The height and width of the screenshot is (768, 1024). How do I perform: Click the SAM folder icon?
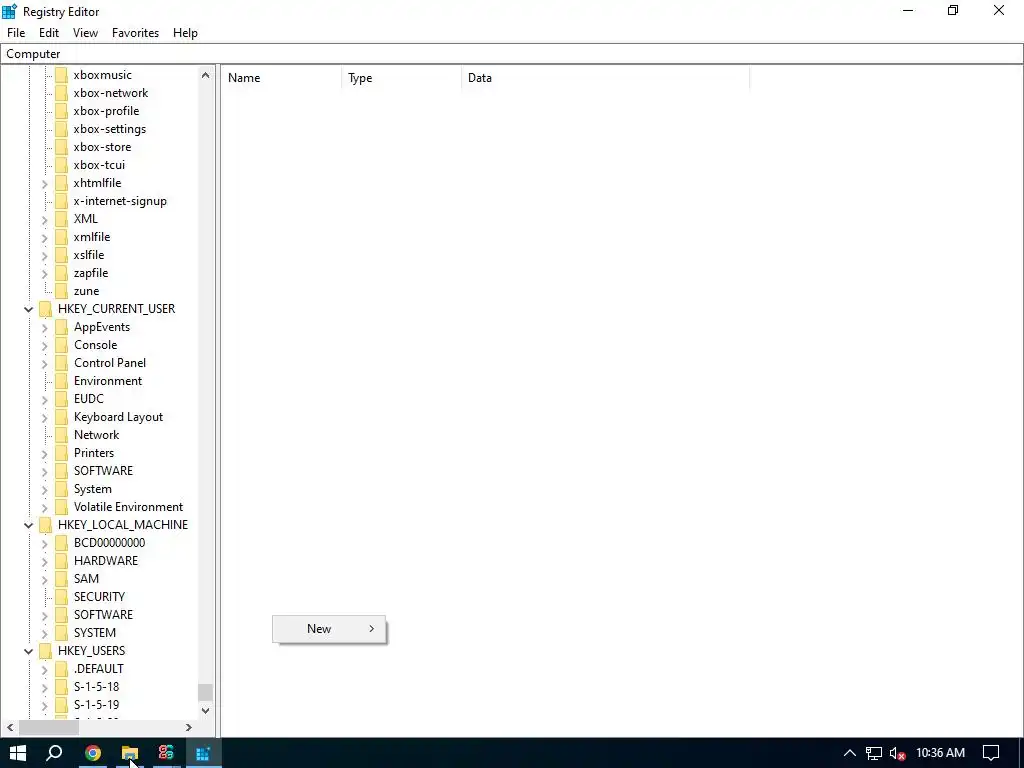pos(61,579)
